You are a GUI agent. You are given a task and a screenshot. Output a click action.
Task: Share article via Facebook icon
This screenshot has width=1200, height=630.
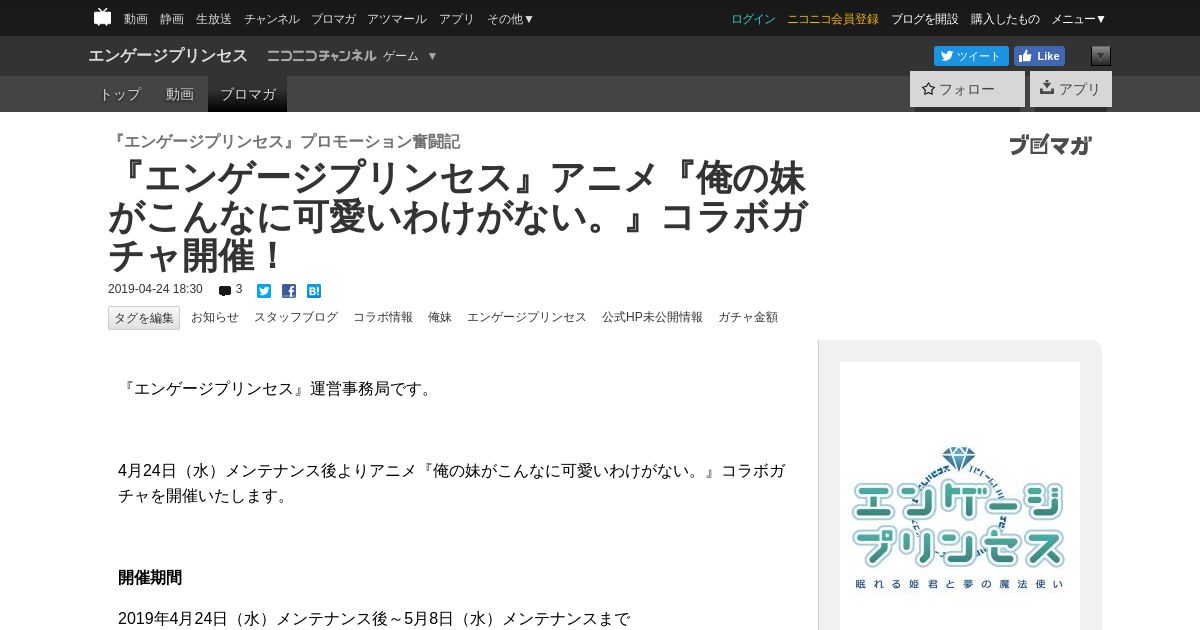(289, 291)
